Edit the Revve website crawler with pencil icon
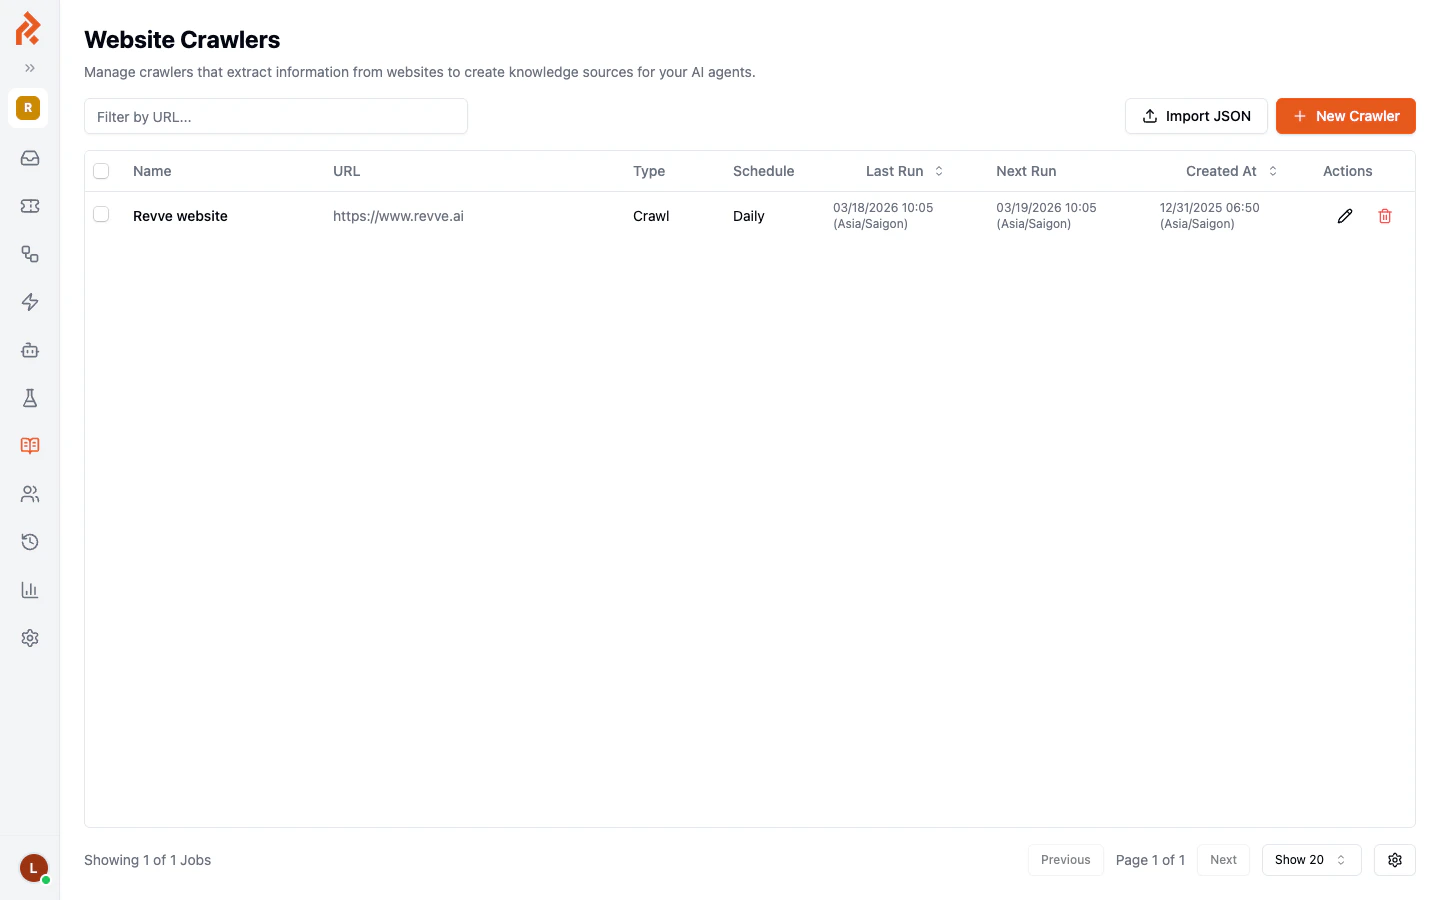The width and height of the screenshot is (1440, 900). point(1345,216)
